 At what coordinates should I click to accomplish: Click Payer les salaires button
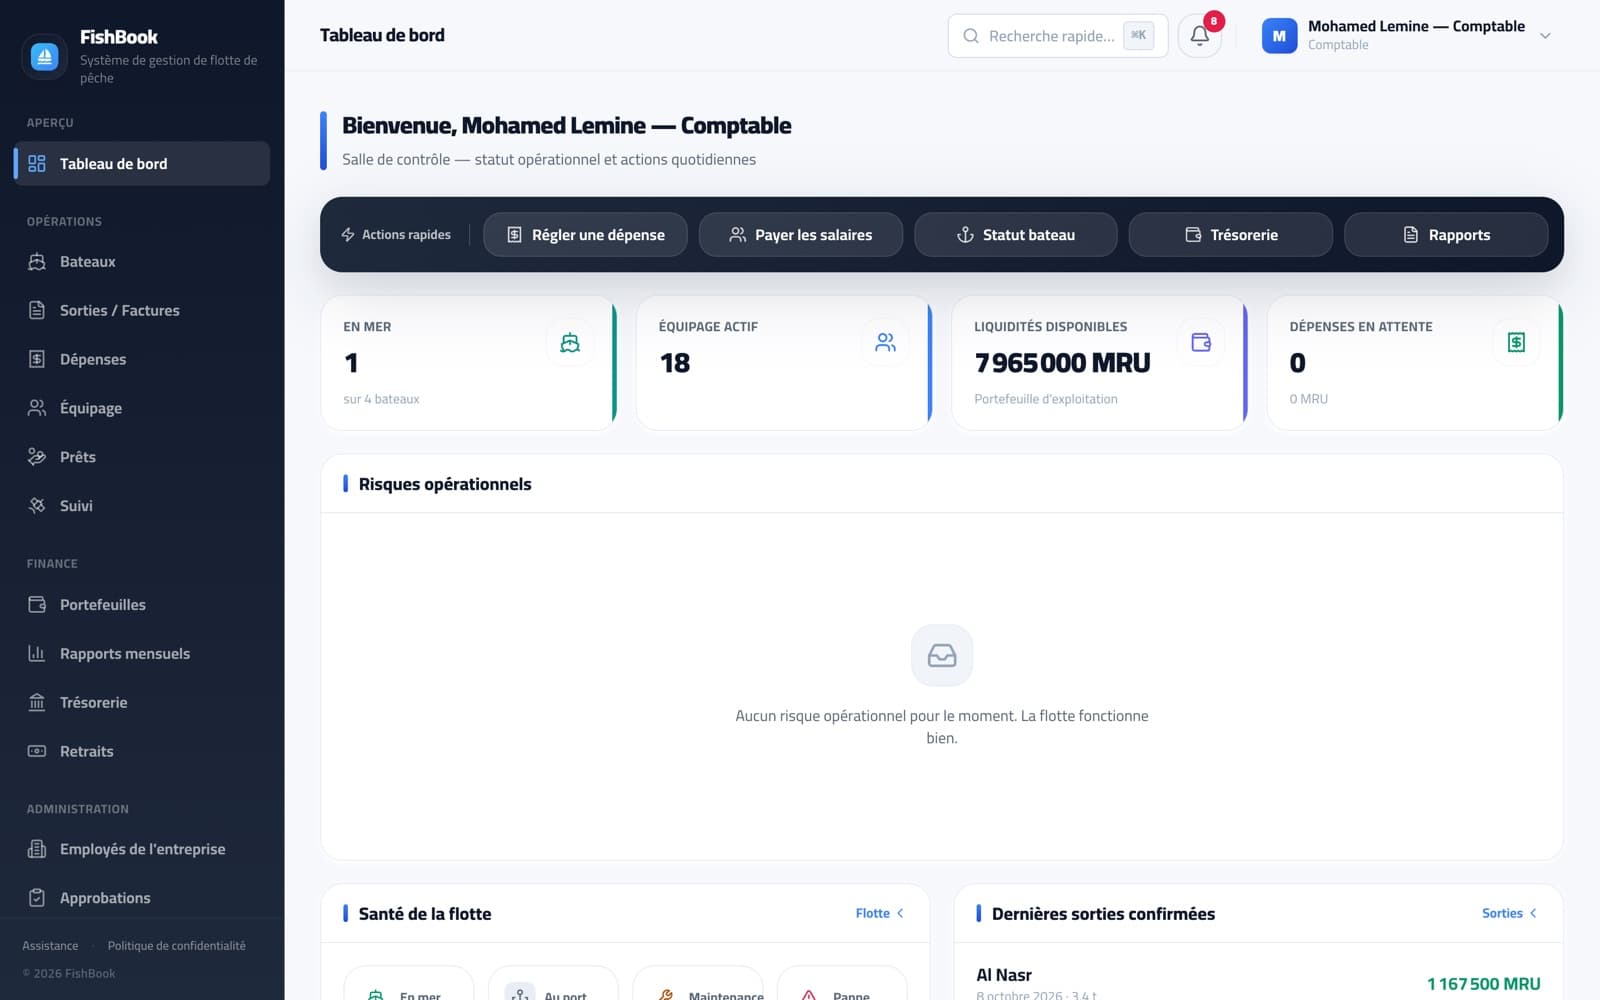[x=801, y=235]
